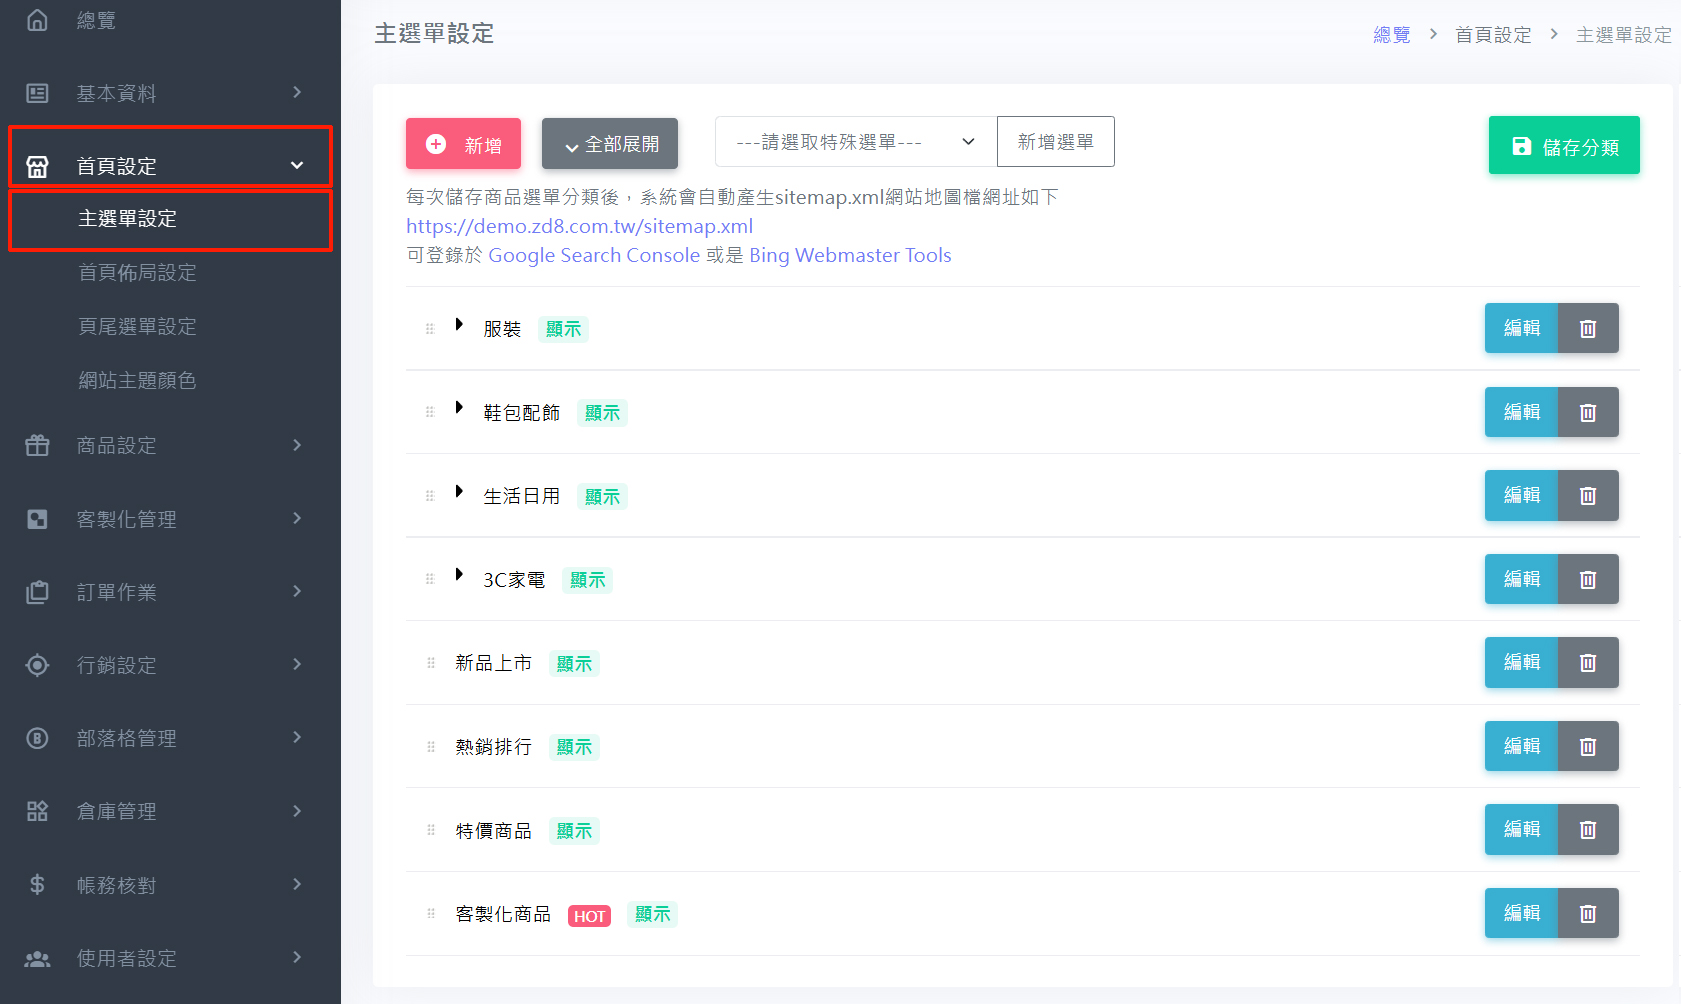Viewport: 1682px width, 1004px height.
Task: Click the 倉庫管理 warehouse icon
Action: pos(37,811)
